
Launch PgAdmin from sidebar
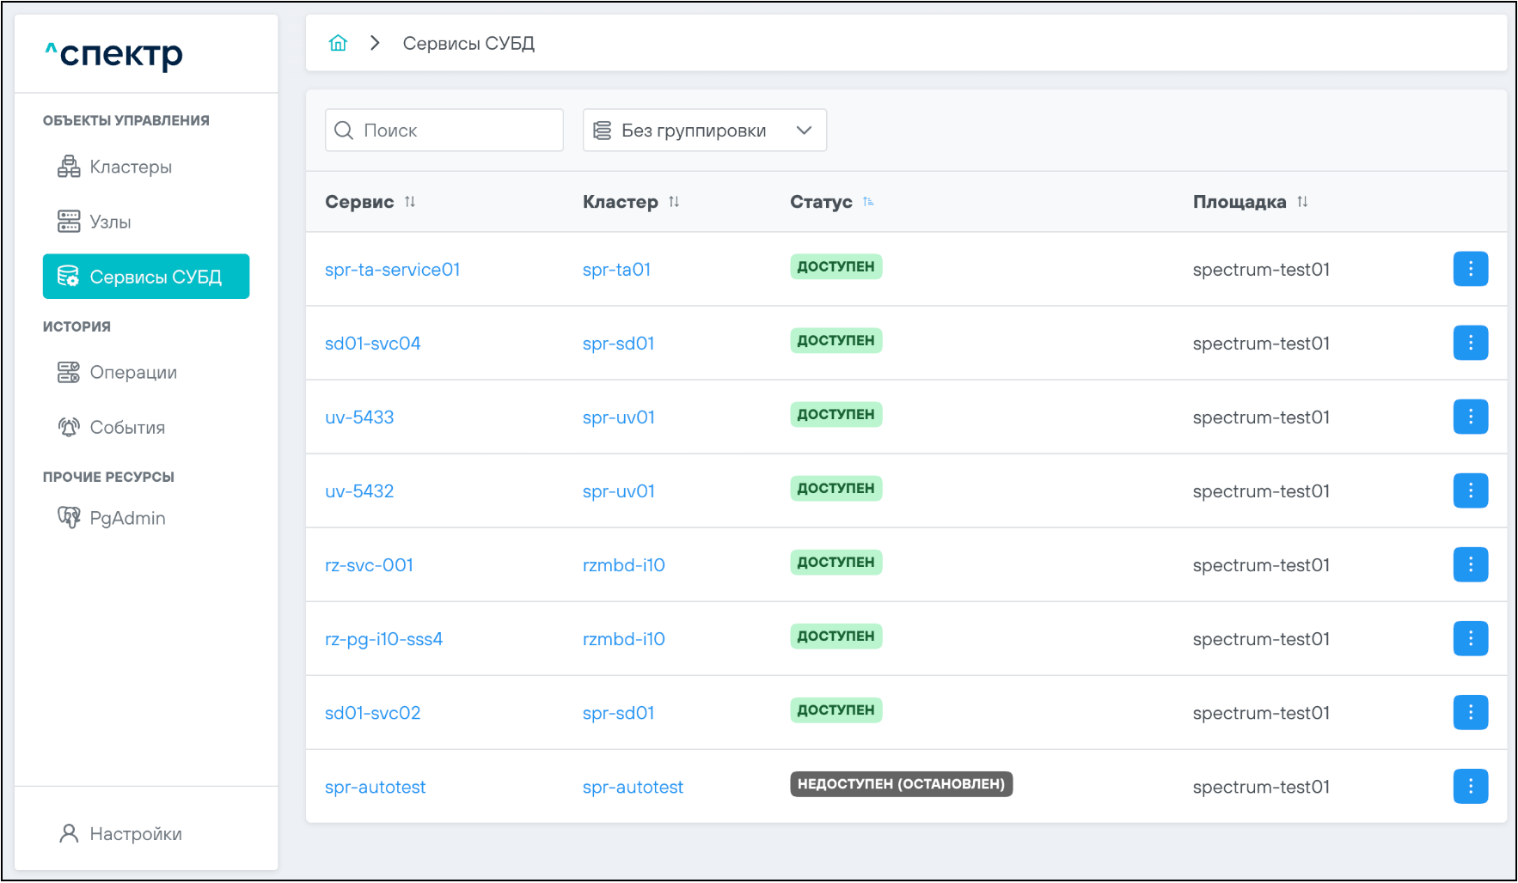pos(127,518)
